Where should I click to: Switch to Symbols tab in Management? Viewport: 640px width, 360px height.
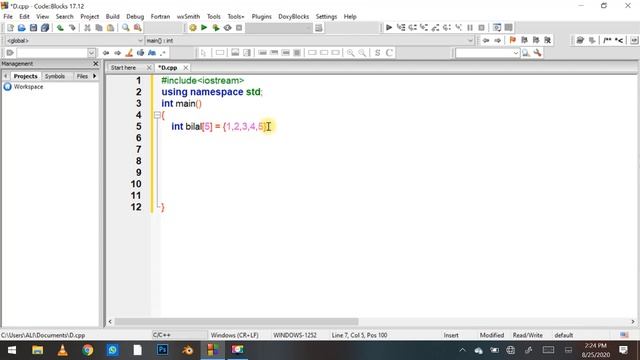(55, 76)
